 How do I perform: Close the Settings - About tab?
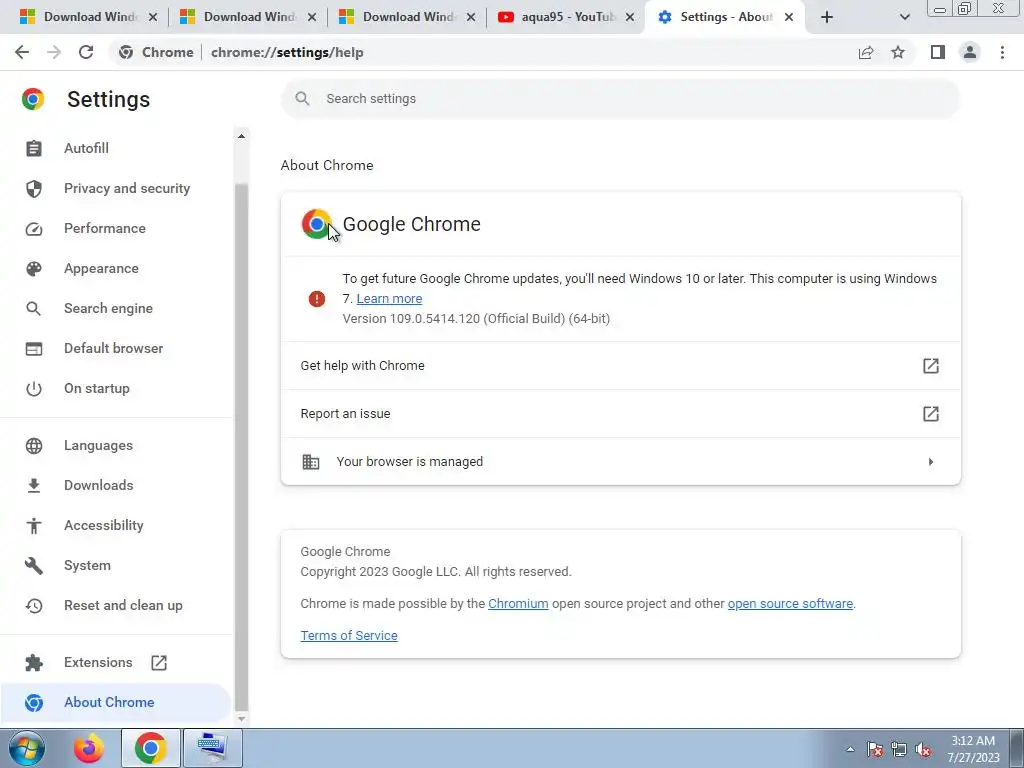tap(789, 17)
